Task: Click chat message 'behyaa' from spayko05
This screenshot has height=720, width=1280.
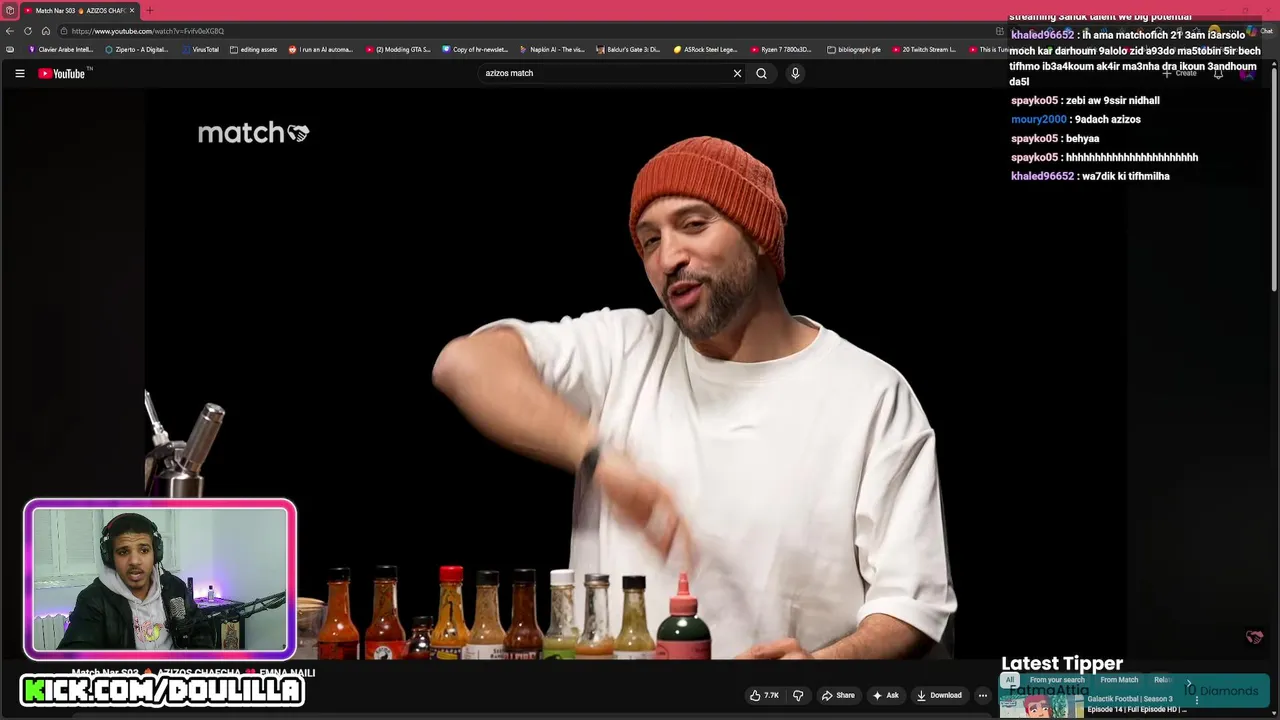Action: [1083, 138]
